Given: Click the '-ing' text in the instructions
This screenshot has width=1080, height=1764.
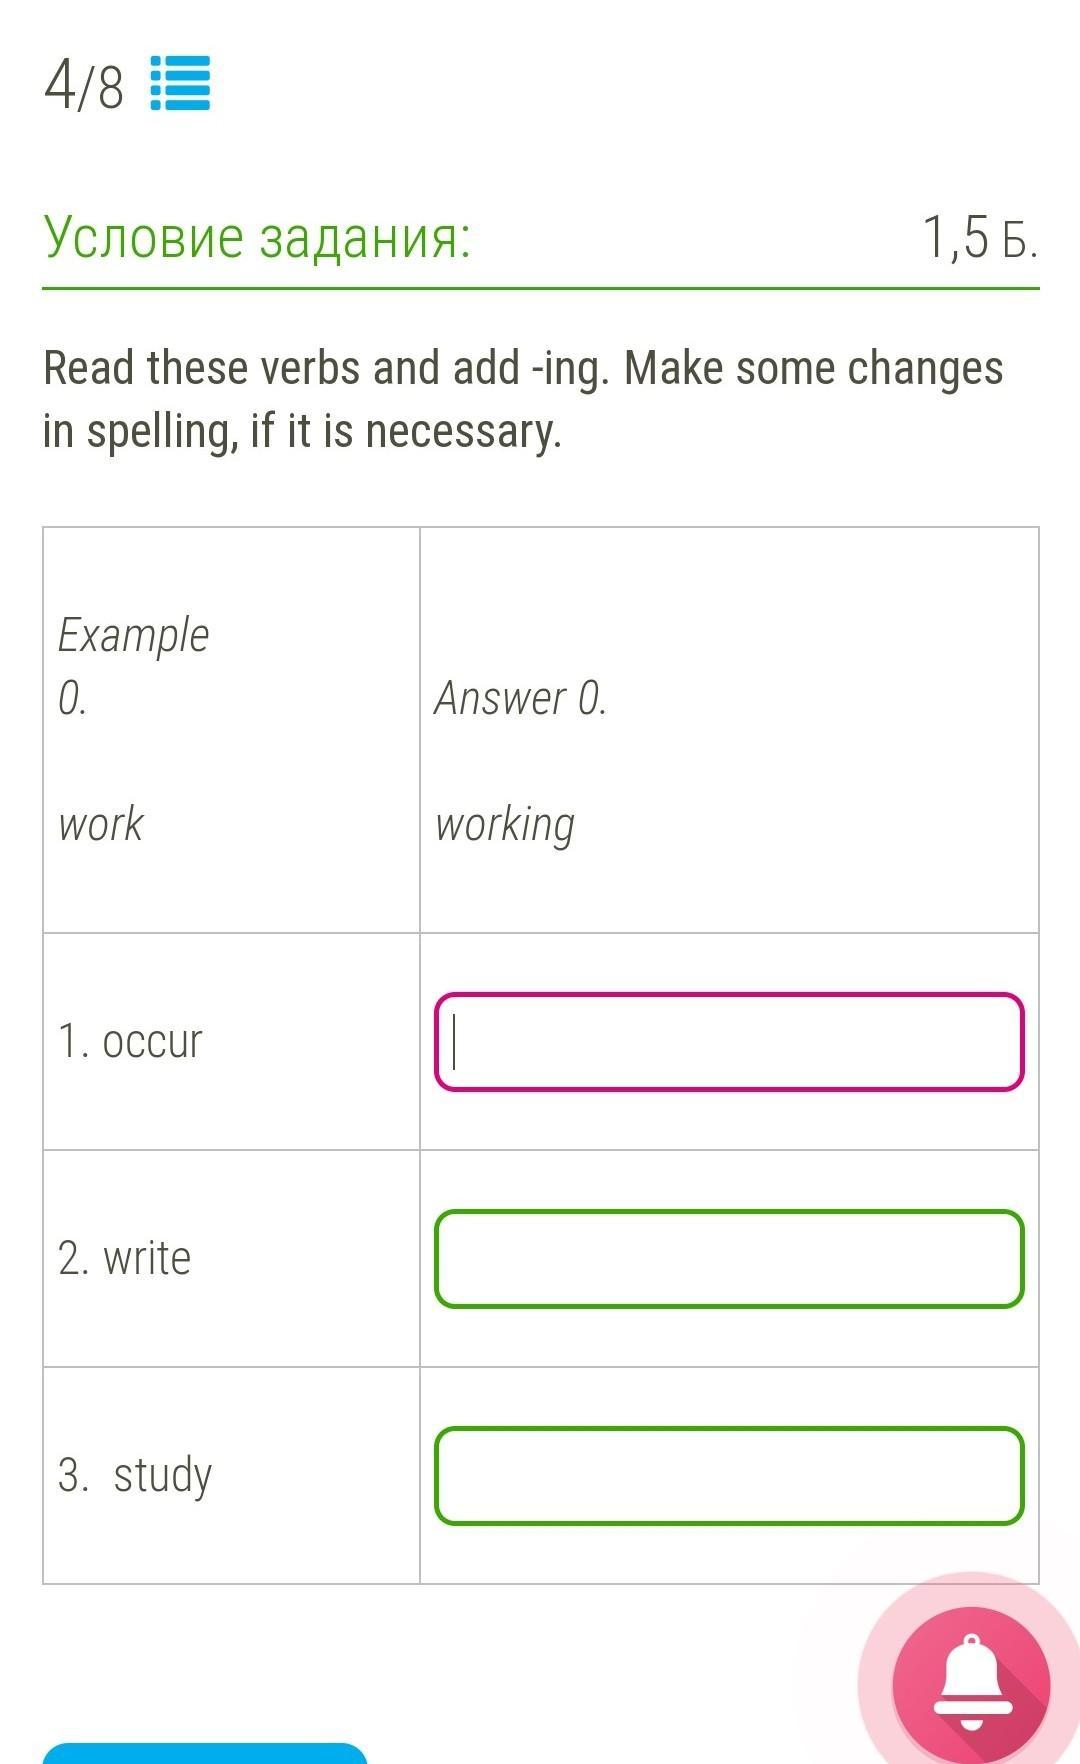Looking at the screenshot, I should click(x=567, y=368).
